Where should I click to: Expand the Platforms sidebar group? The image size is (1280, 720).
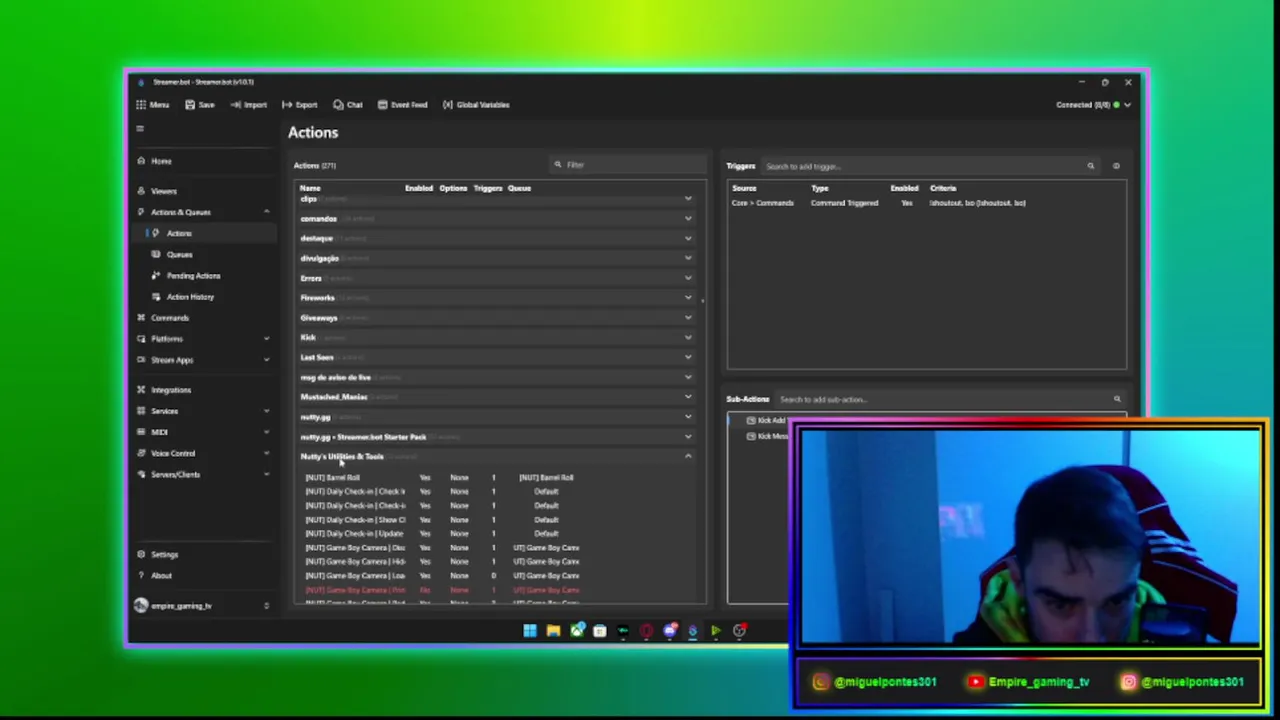pos(204,339)
